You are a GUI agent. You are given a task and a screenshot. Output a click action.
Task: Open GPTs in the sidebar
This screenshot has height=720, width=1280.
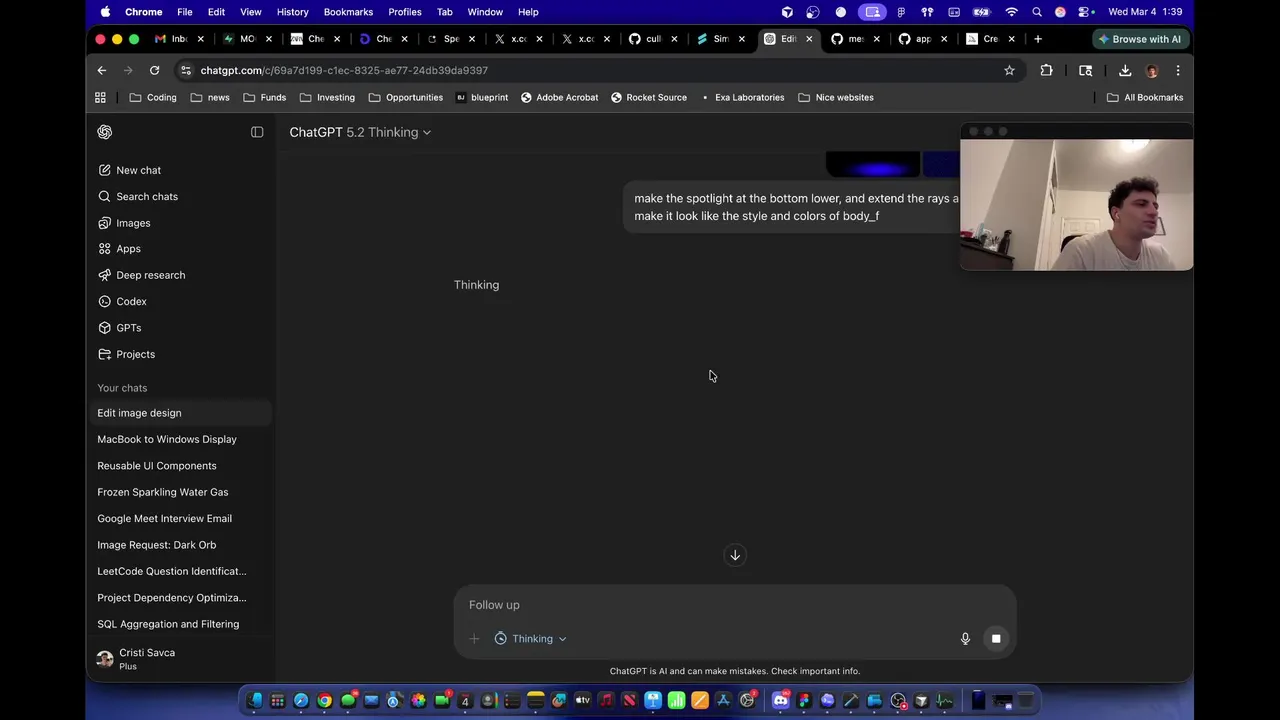[180, 328]
